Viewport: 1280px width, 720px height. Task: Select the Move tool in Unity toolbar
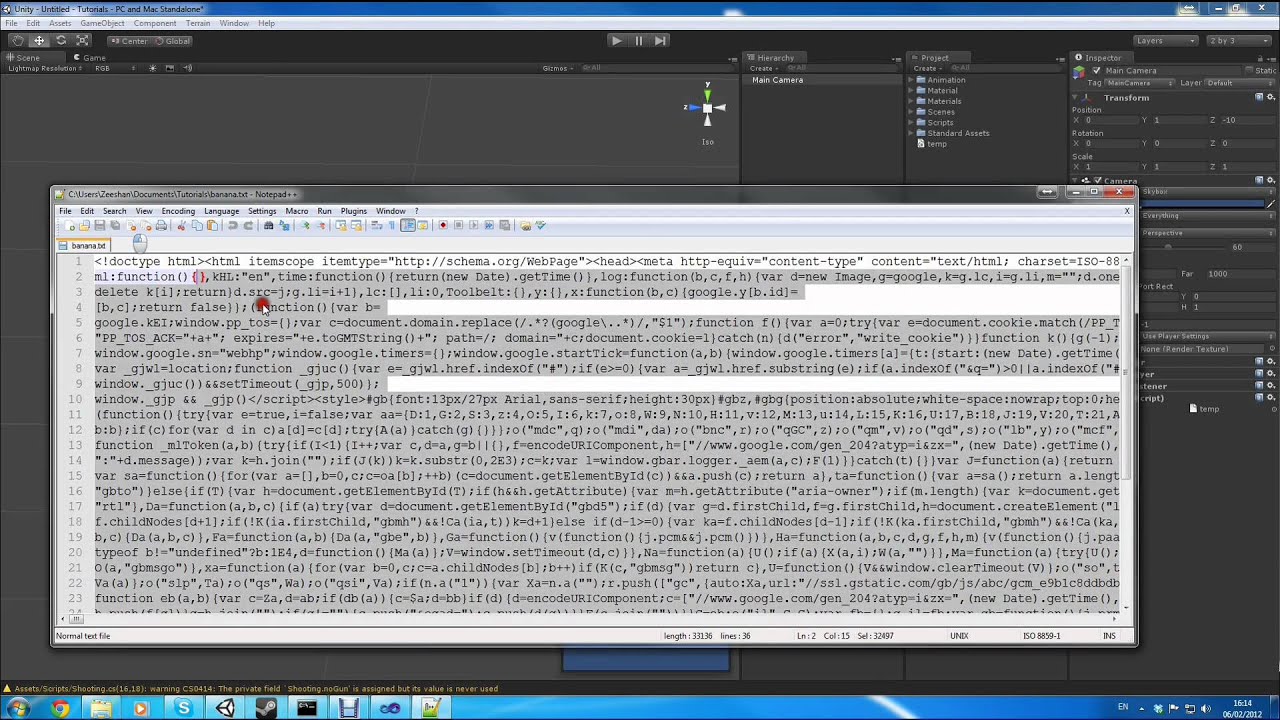coord(38,41)
